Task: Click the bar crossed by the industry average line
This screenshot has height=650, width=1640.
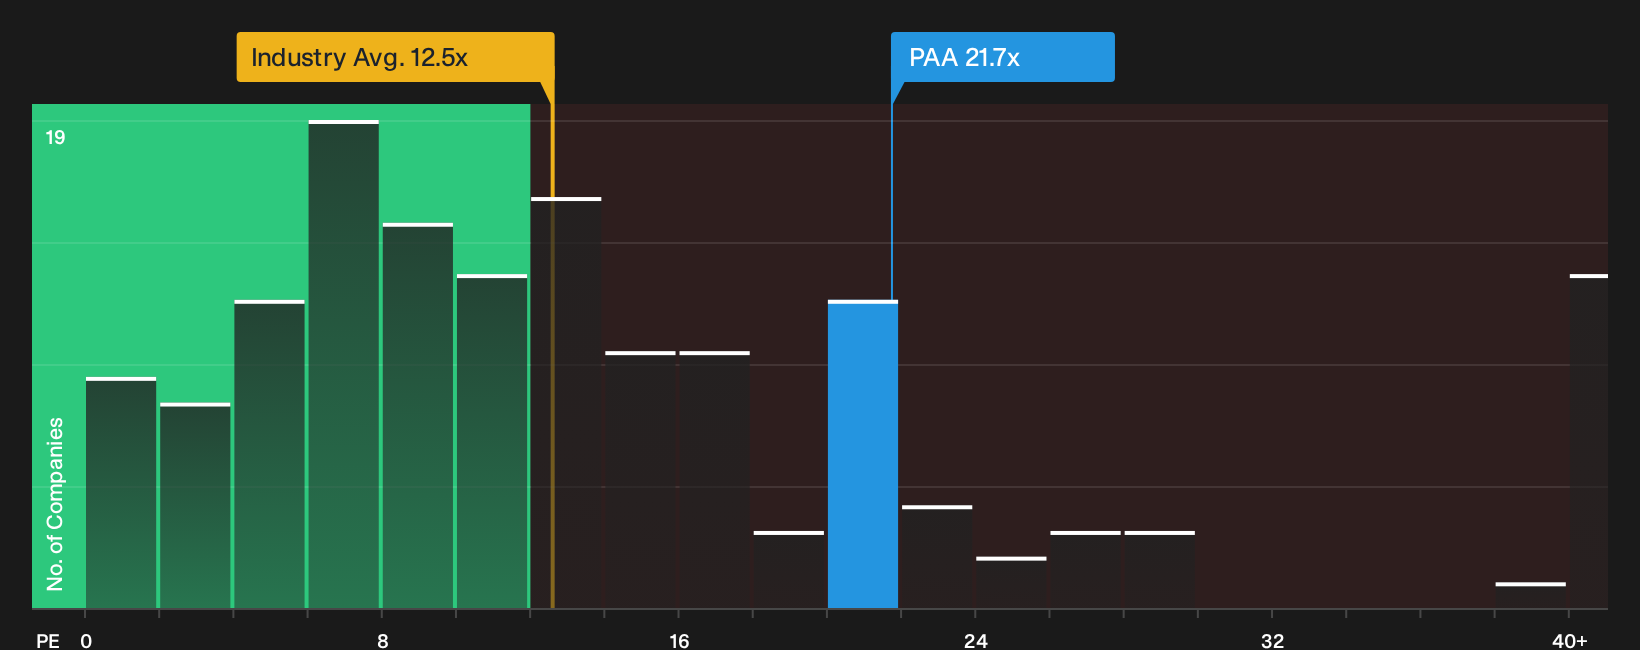Action: 566,403
